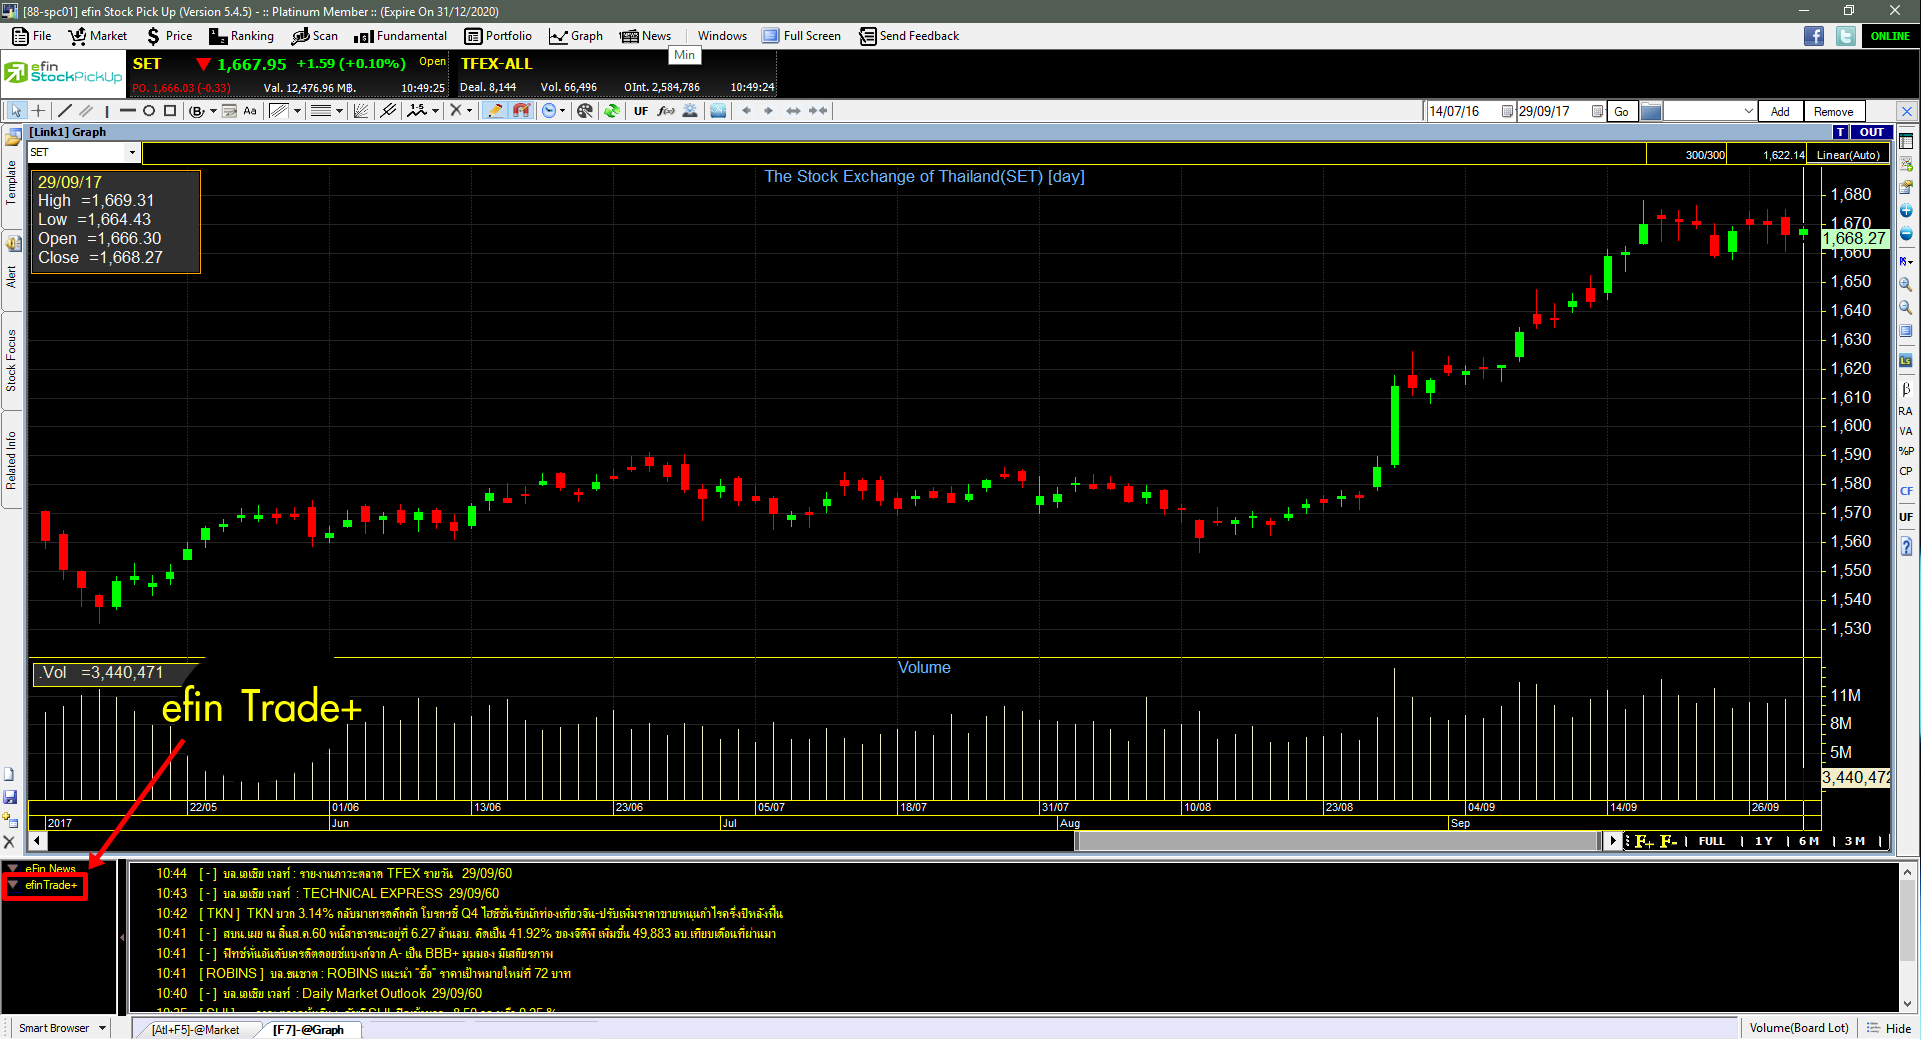Open the start date calendar picker
Viewport: 1921px width, 1040px height.
[x=1507, y=111]
